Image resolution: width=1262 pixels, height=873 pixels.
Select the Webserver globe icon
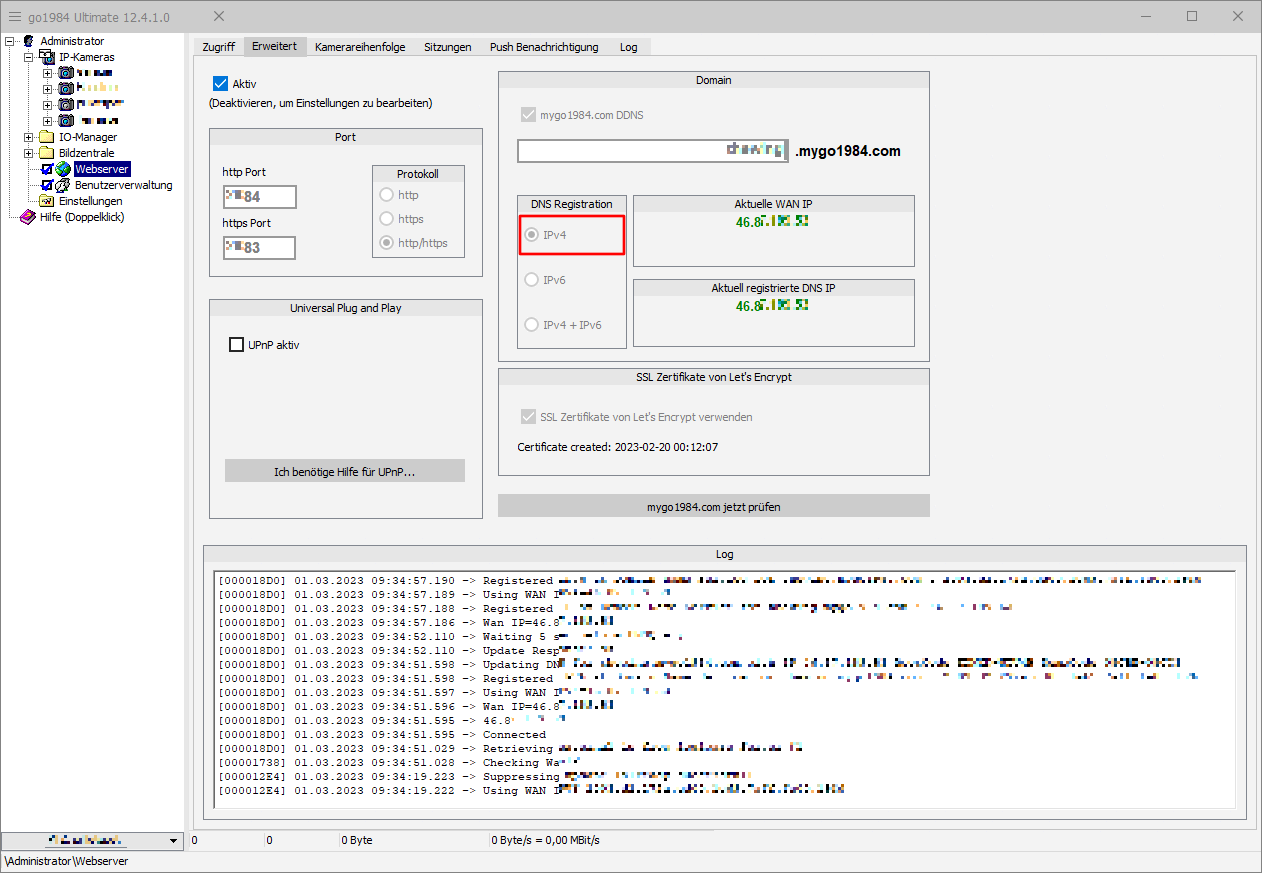(x=63, y=169)
